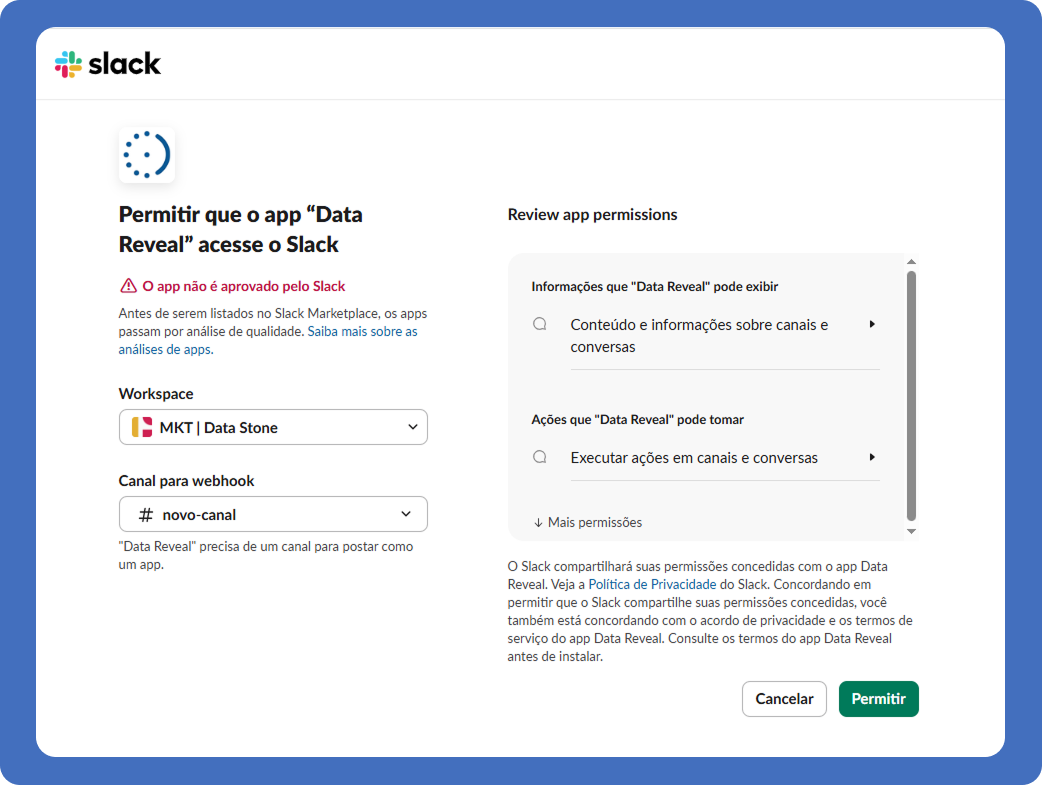This screenshot has width=1042, height=785.
Task: Expand Executar ações em canais arrow
Action: pos(872,457)
